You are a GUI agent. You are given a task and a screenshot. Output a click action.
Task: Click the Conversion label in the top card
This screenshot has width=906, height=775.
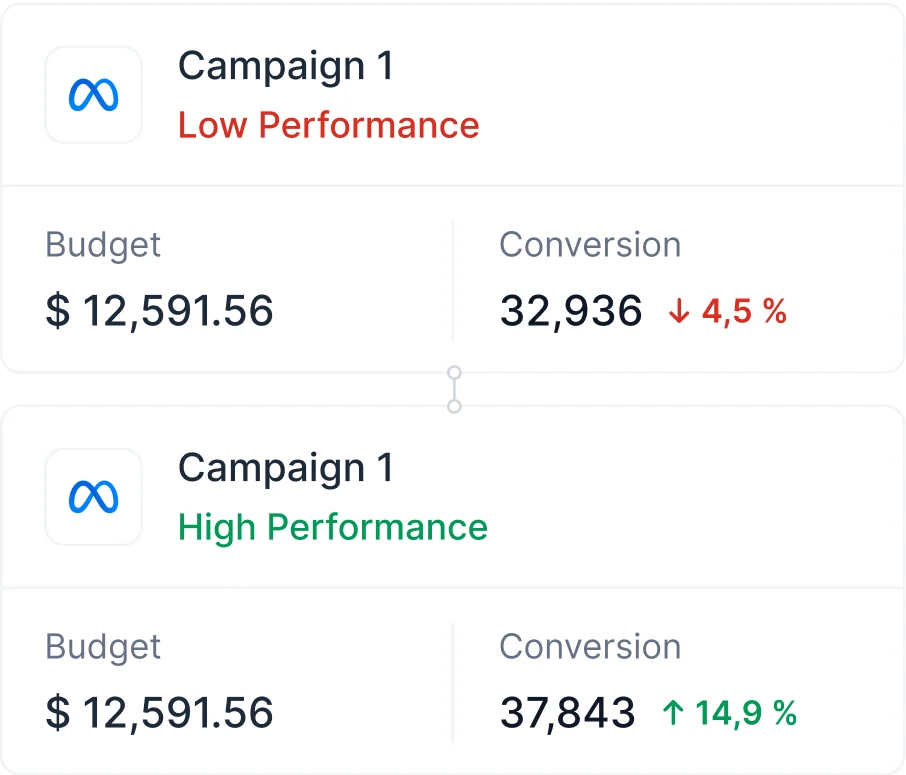(591, 244)
